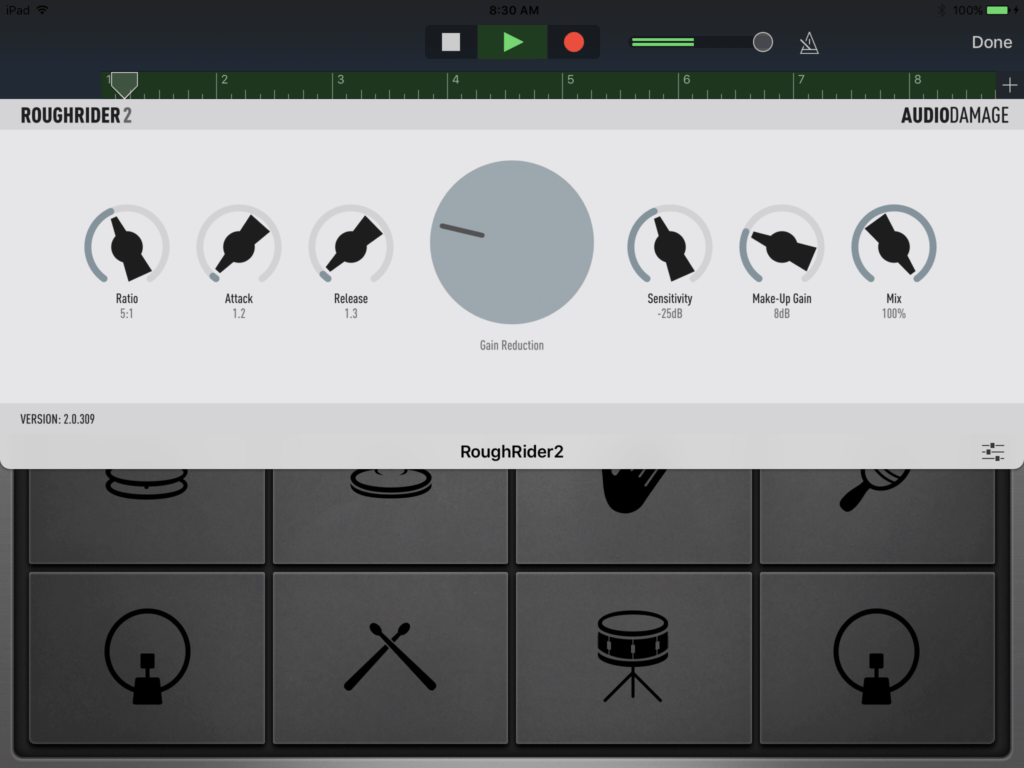Start playback with the green play button
This screenshot has width=1024, height=768.
click(x=512, y=42)
